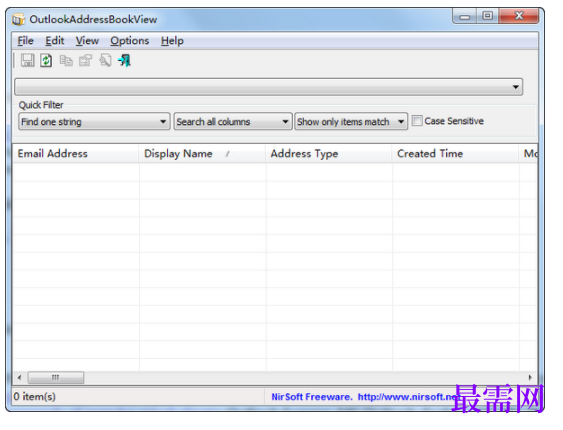Image resolution: width=563 pixels, height=430 pixels.
Task: Sort by Created Time column header
Action: 455,154
